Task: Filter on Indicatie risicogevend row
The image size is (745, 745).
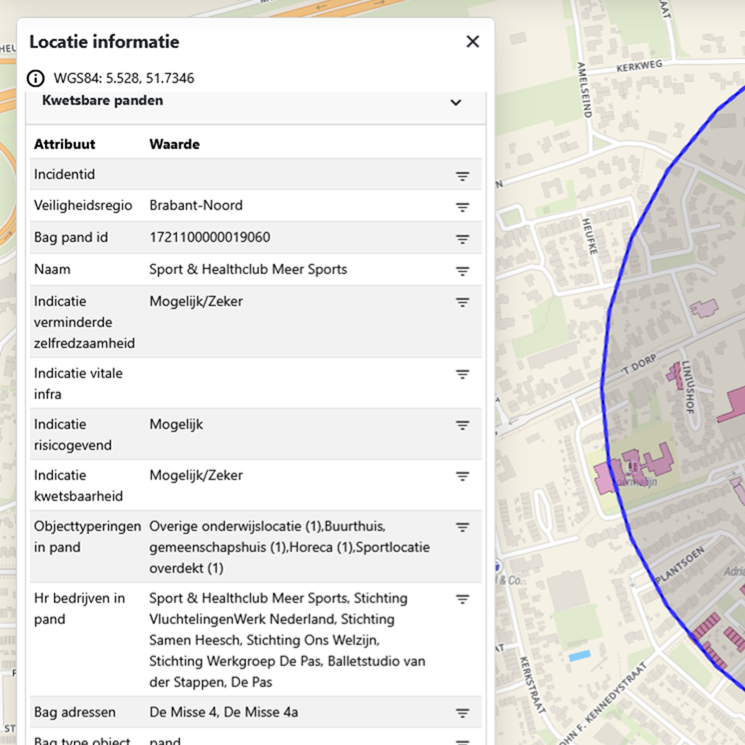Action: point(462,425)
